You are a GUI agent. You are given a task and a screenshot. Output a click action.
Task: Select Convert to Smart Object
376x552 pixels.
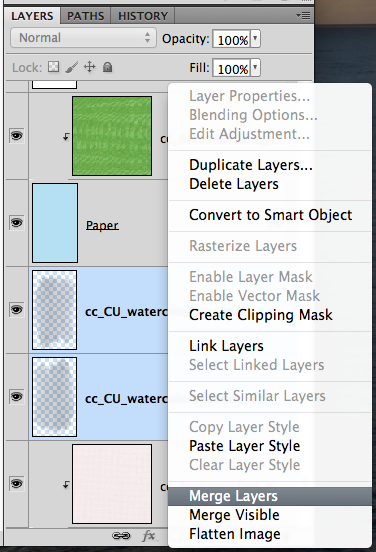tap(270, 215)
